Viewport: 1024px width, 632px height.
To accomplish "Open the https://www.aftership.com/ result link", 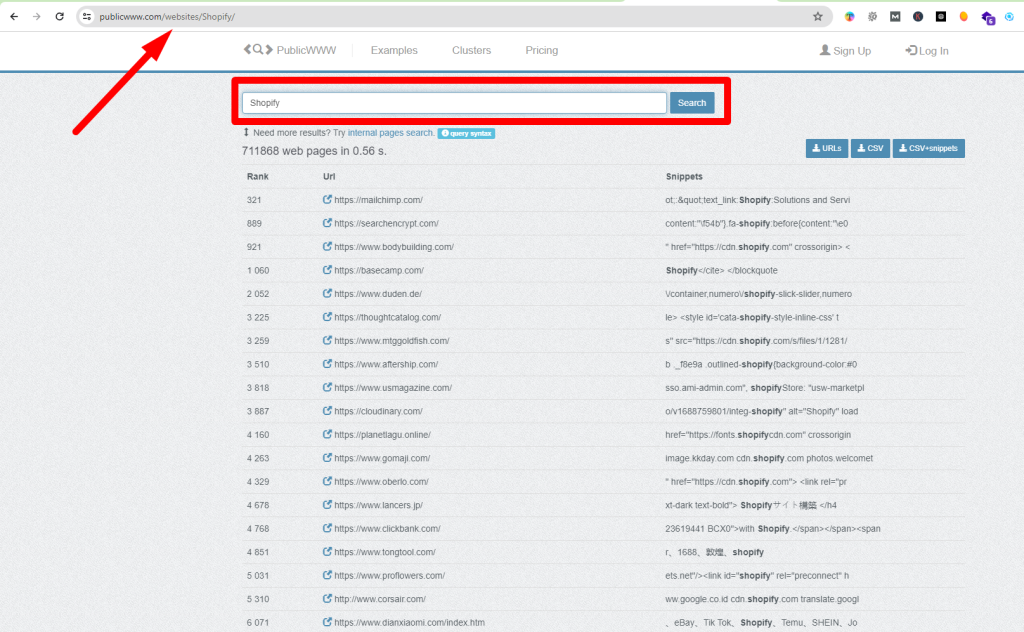I will coord(386,364).
